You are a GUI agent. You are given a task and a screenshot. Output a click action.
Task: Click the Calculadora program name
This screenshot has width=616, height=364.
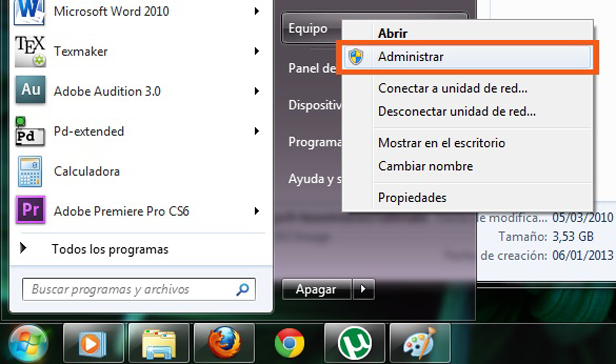click(87, 171)
